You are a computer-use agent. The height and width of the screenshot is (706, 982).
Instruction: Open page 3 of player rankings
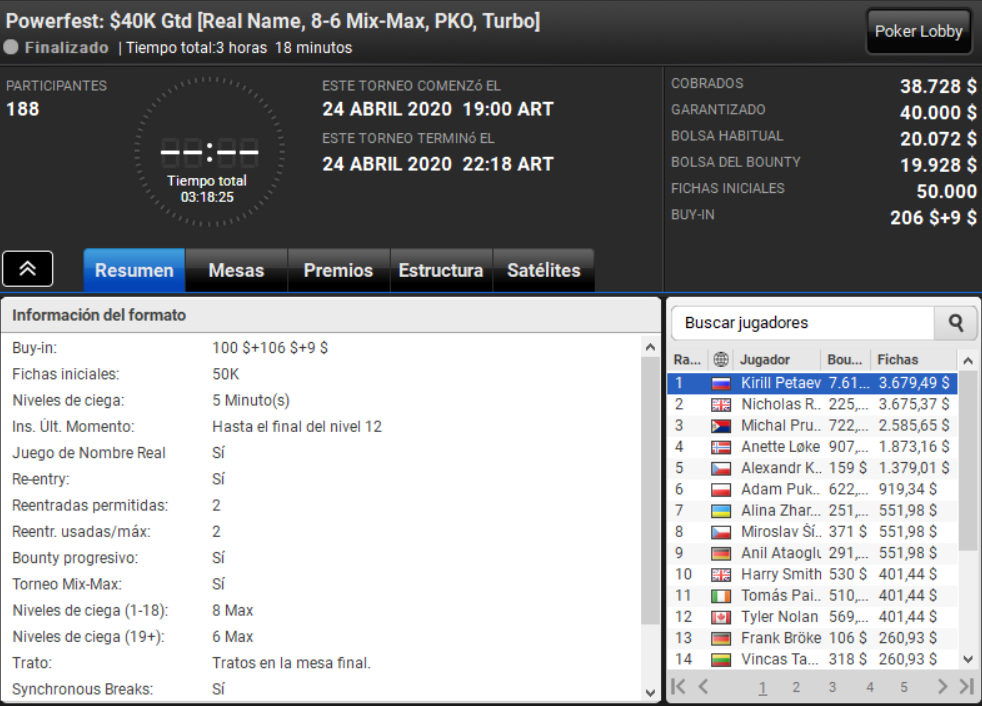click(832, 687)
